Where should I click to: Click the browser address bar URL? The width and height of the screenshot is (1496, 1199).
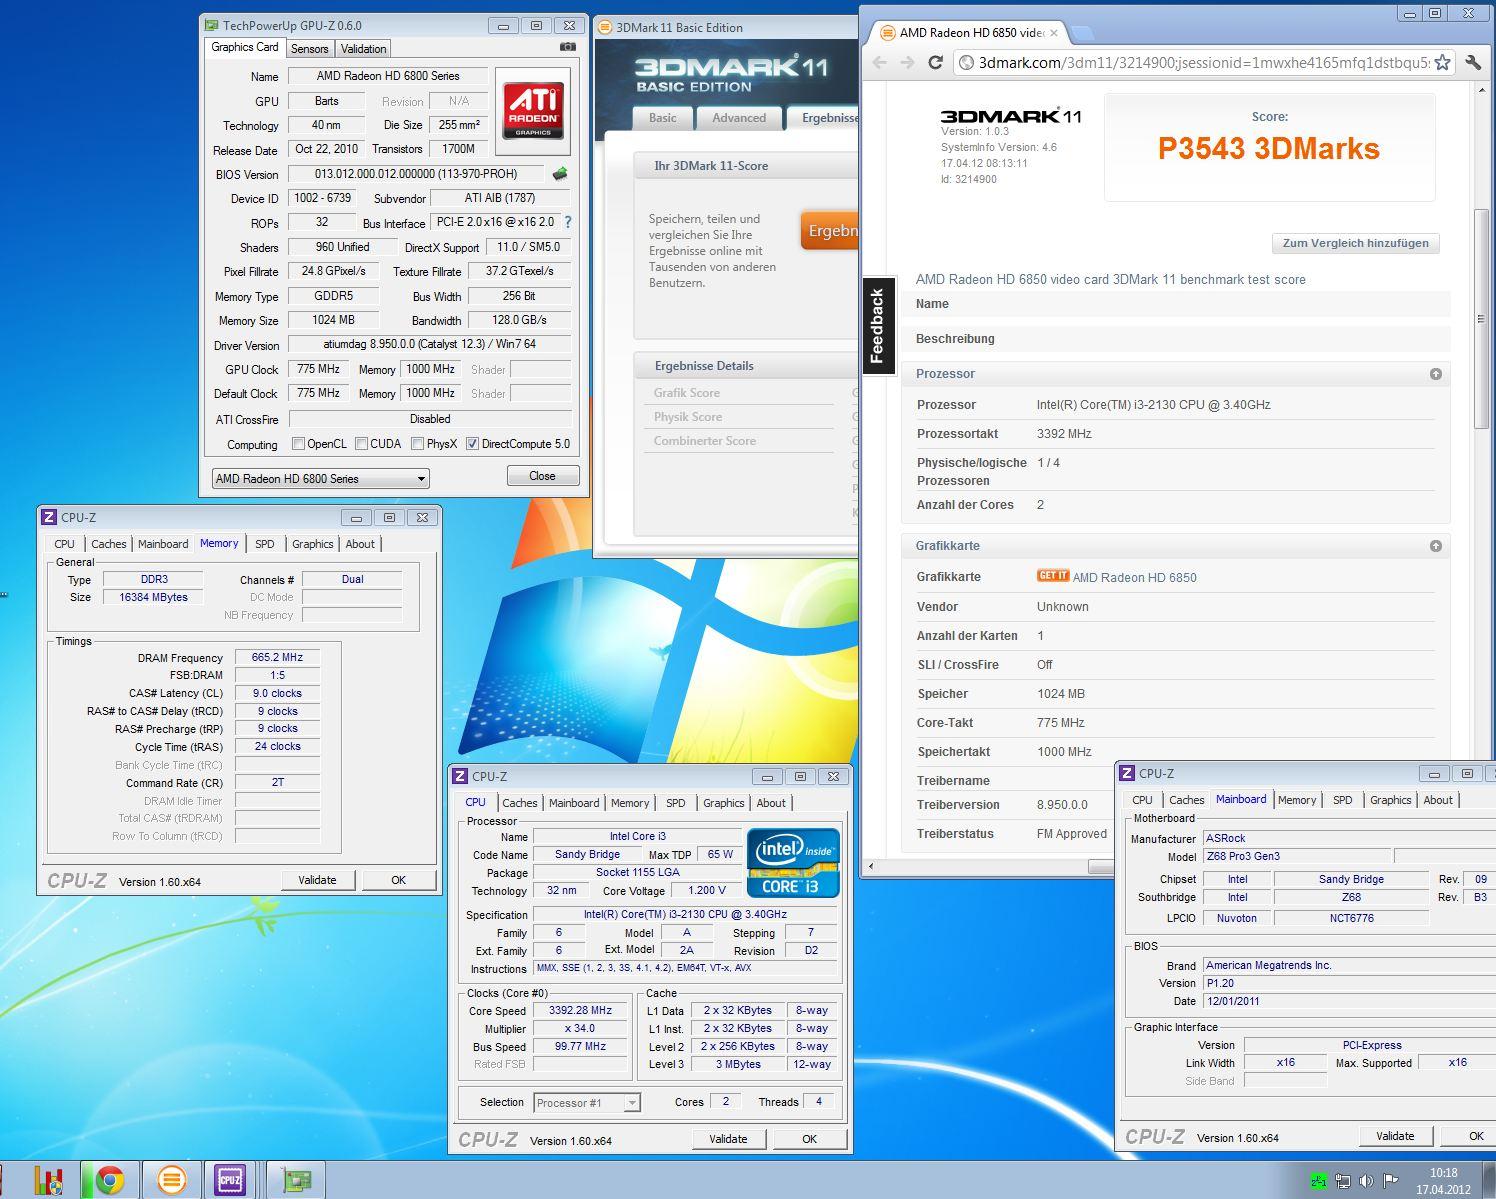click(x=1204, y=62)
